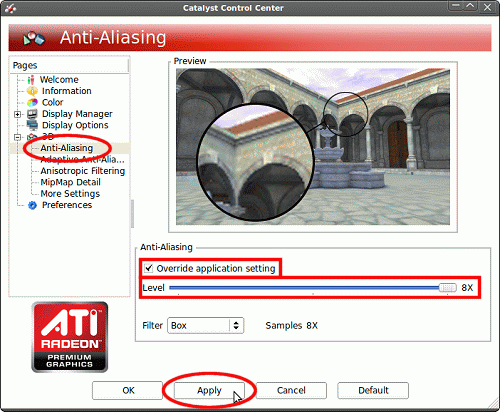This screenshot has height=412, width=500.
Task: Click the Preferences gear icon
Action: (x=32, y=205)
